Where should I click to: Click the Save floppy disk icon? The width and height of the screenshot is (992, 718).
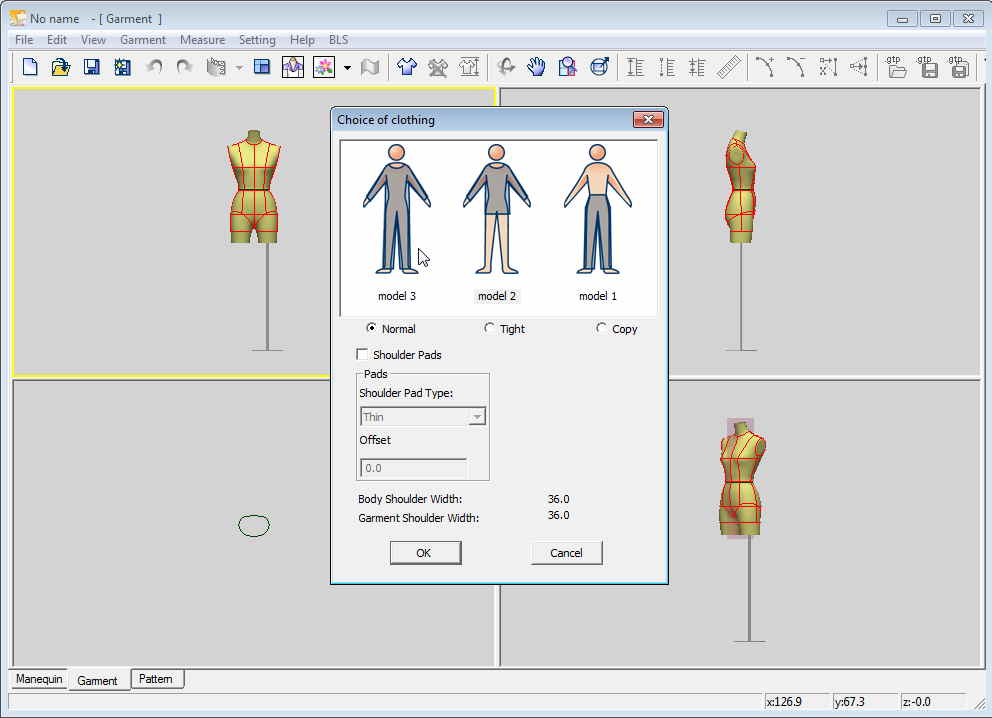pos(91,67)
